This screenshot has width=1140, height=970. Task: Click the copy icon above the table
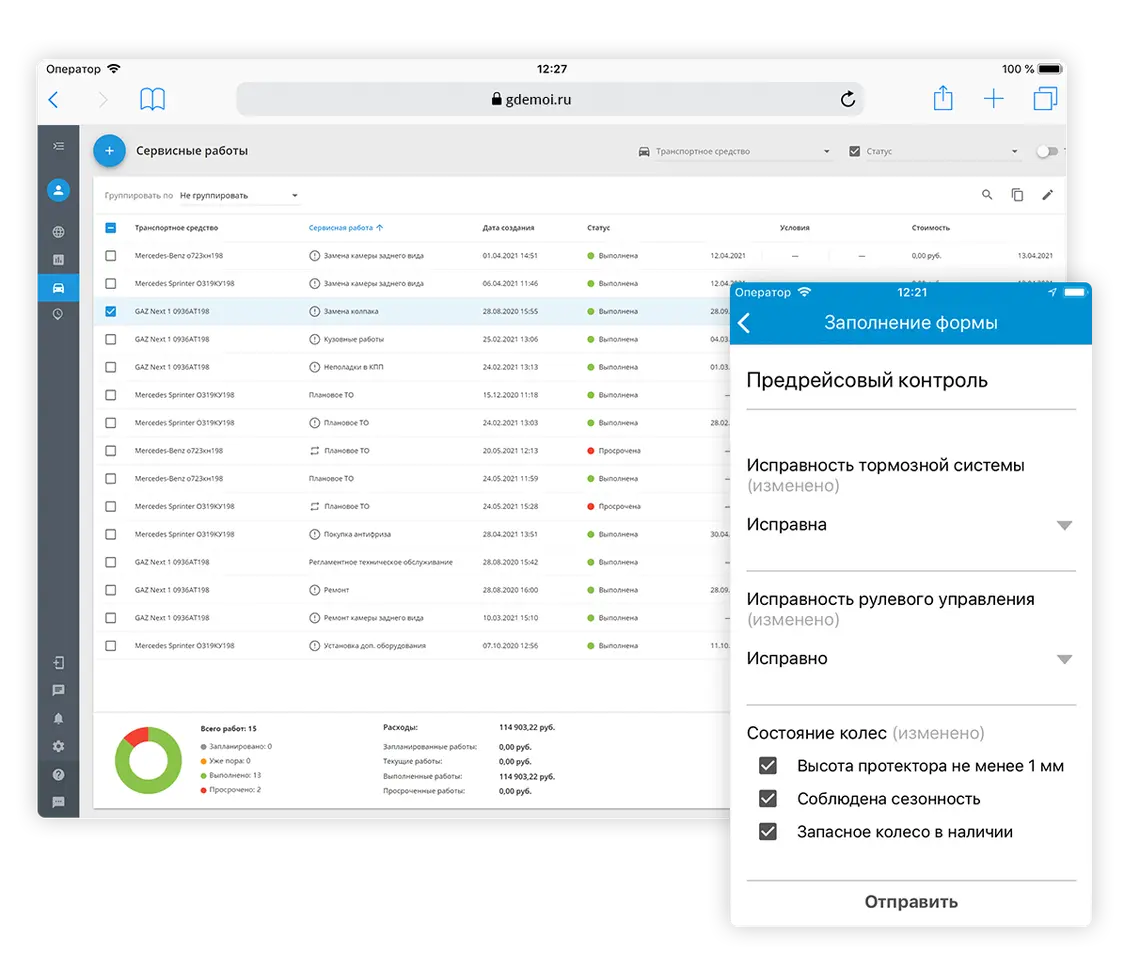1017,195
